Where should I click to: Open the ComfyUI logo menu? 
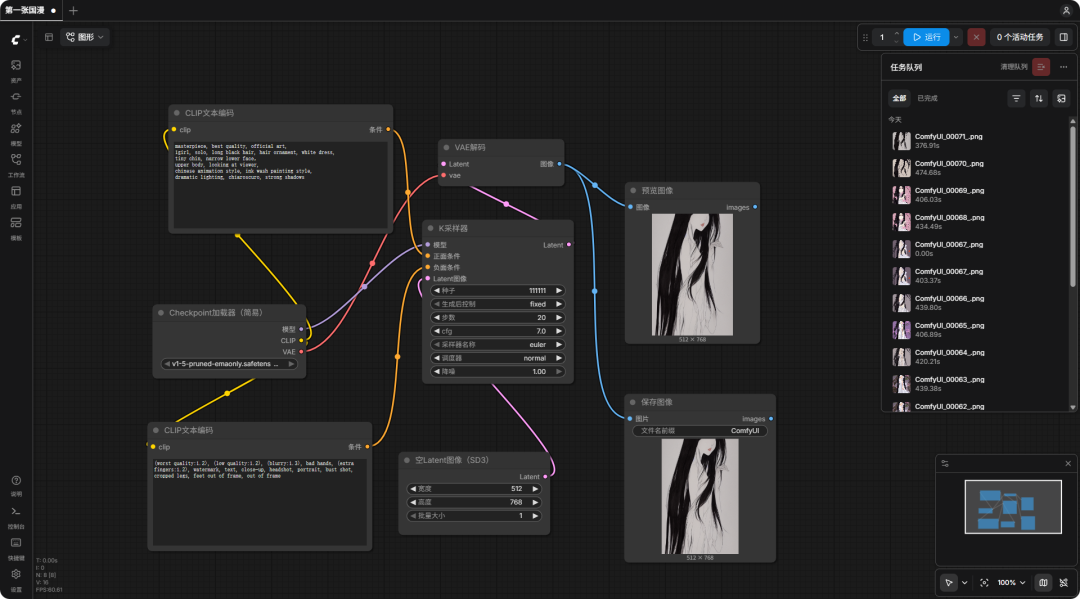(18, 40)
